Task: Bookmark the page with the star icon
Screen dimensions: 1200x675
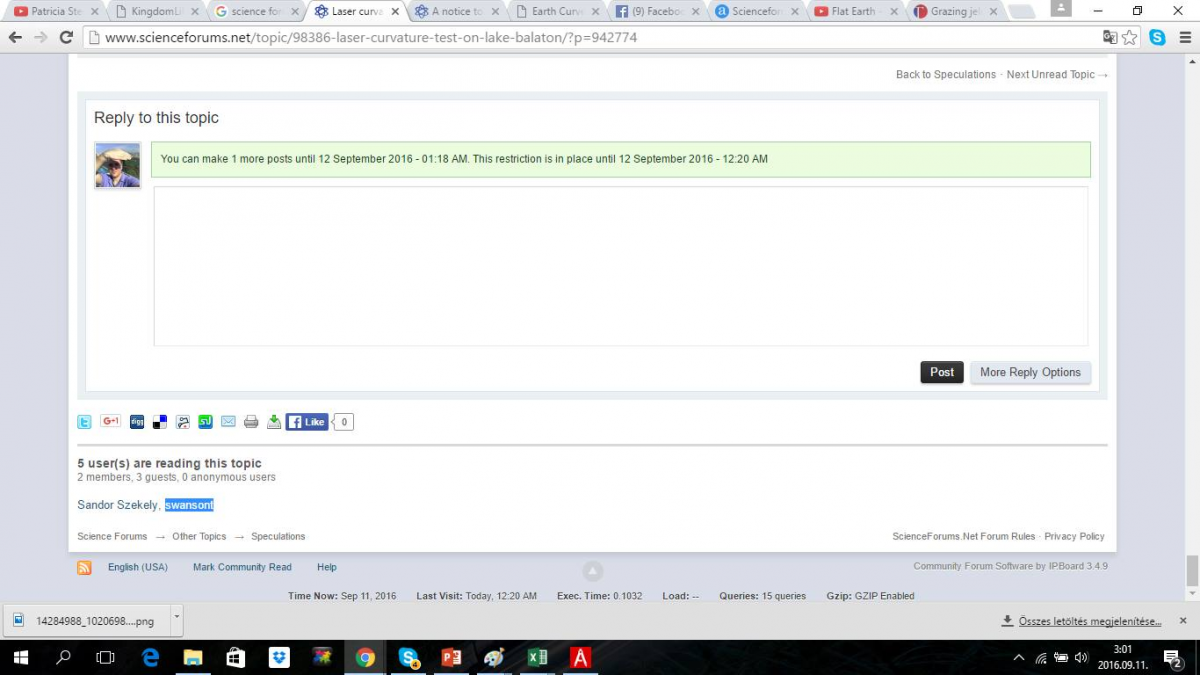Action: click(x=1130, y=37)
